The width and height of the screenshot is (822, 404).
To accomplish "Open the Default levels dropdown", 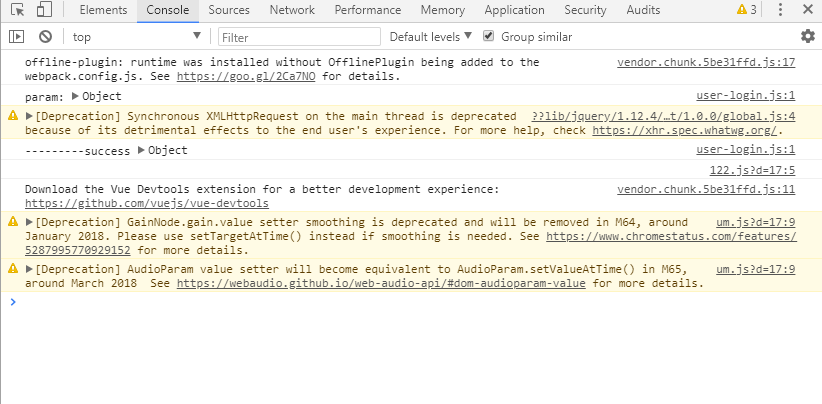I will click(x=430, y=37).
